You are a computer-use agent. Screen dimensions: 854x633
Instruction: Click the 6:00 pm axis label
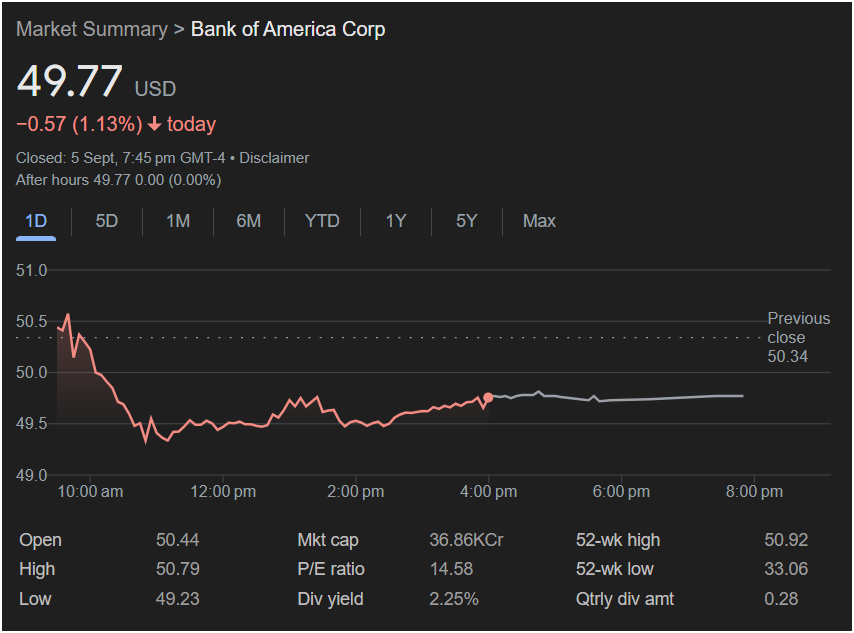click(621, 491)
